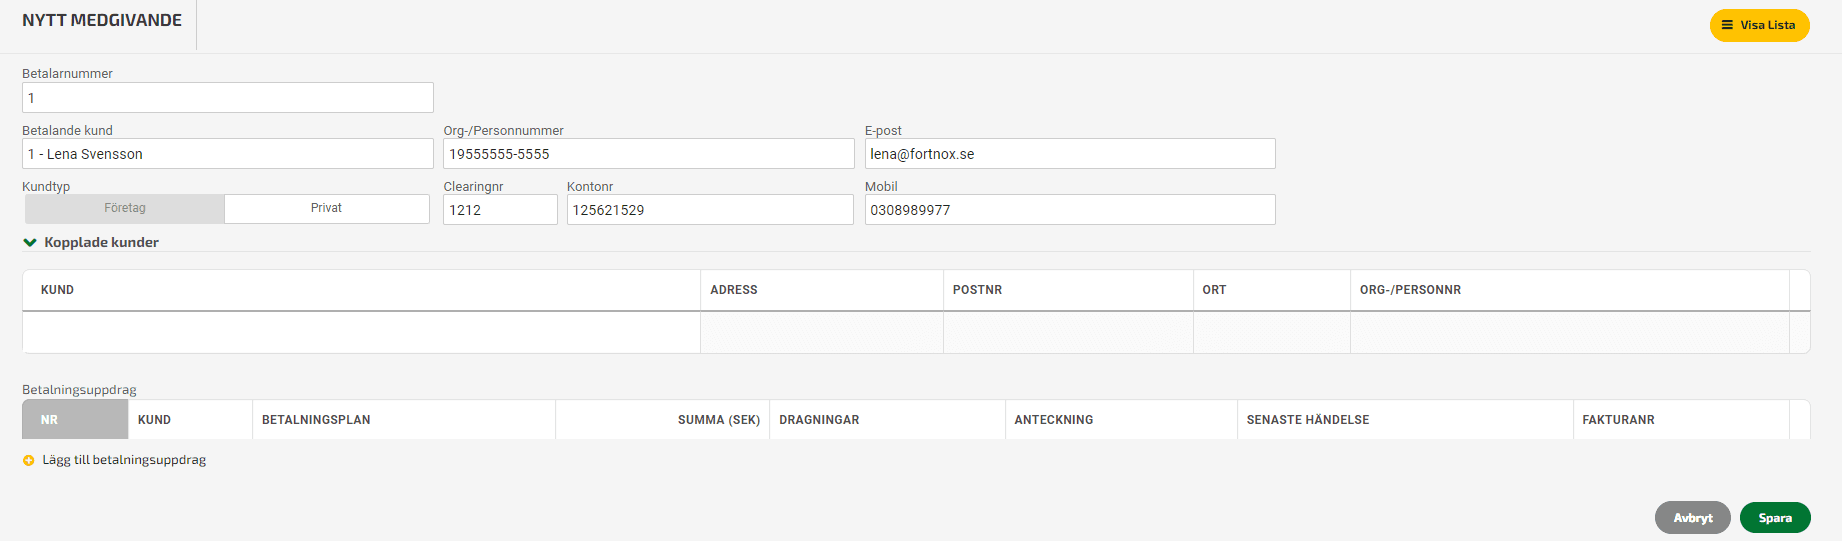Open the Betalande kund field
1842x541 pixels.
point(228,154)
